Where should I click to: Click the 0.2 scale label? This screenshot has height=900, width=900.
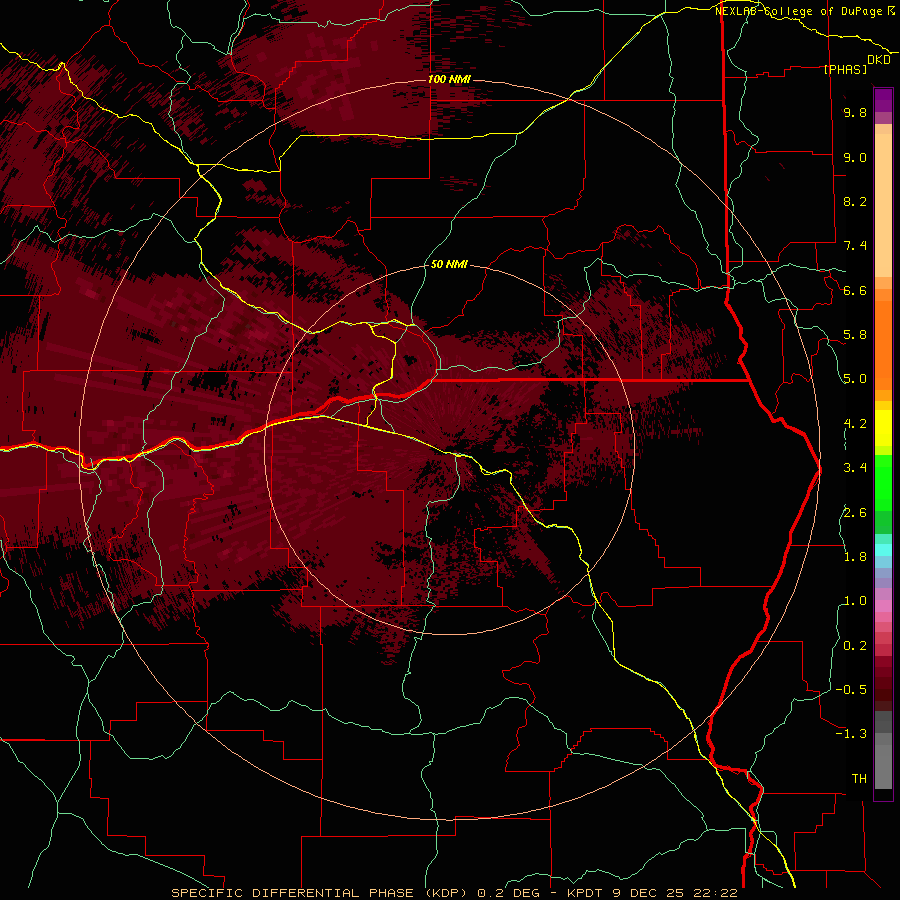tap(855, 646)
